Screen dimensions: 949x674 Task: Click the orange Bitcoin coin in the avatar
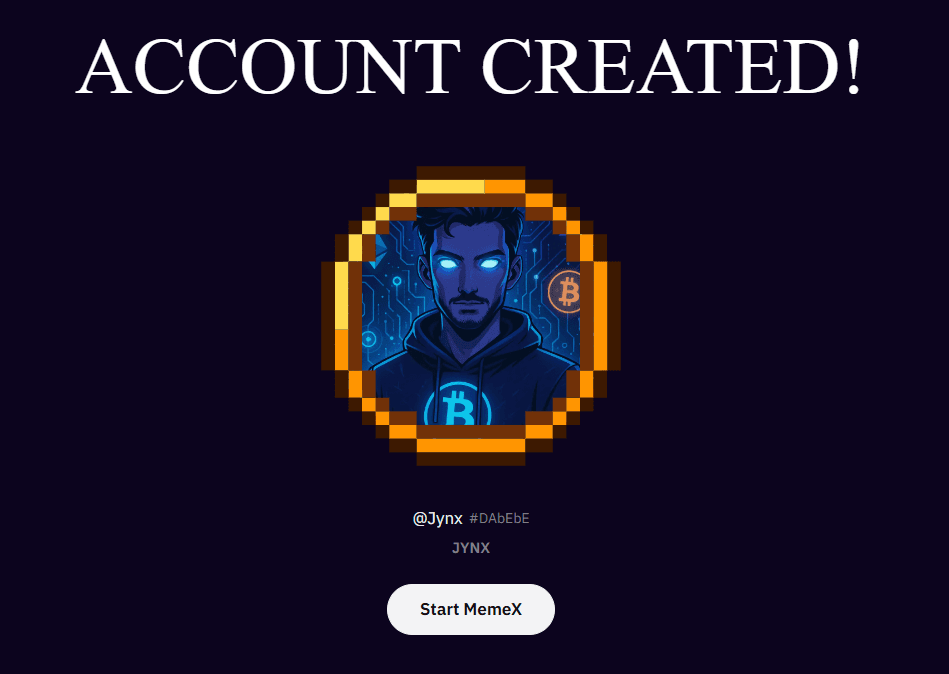click(x=565, y=292)
